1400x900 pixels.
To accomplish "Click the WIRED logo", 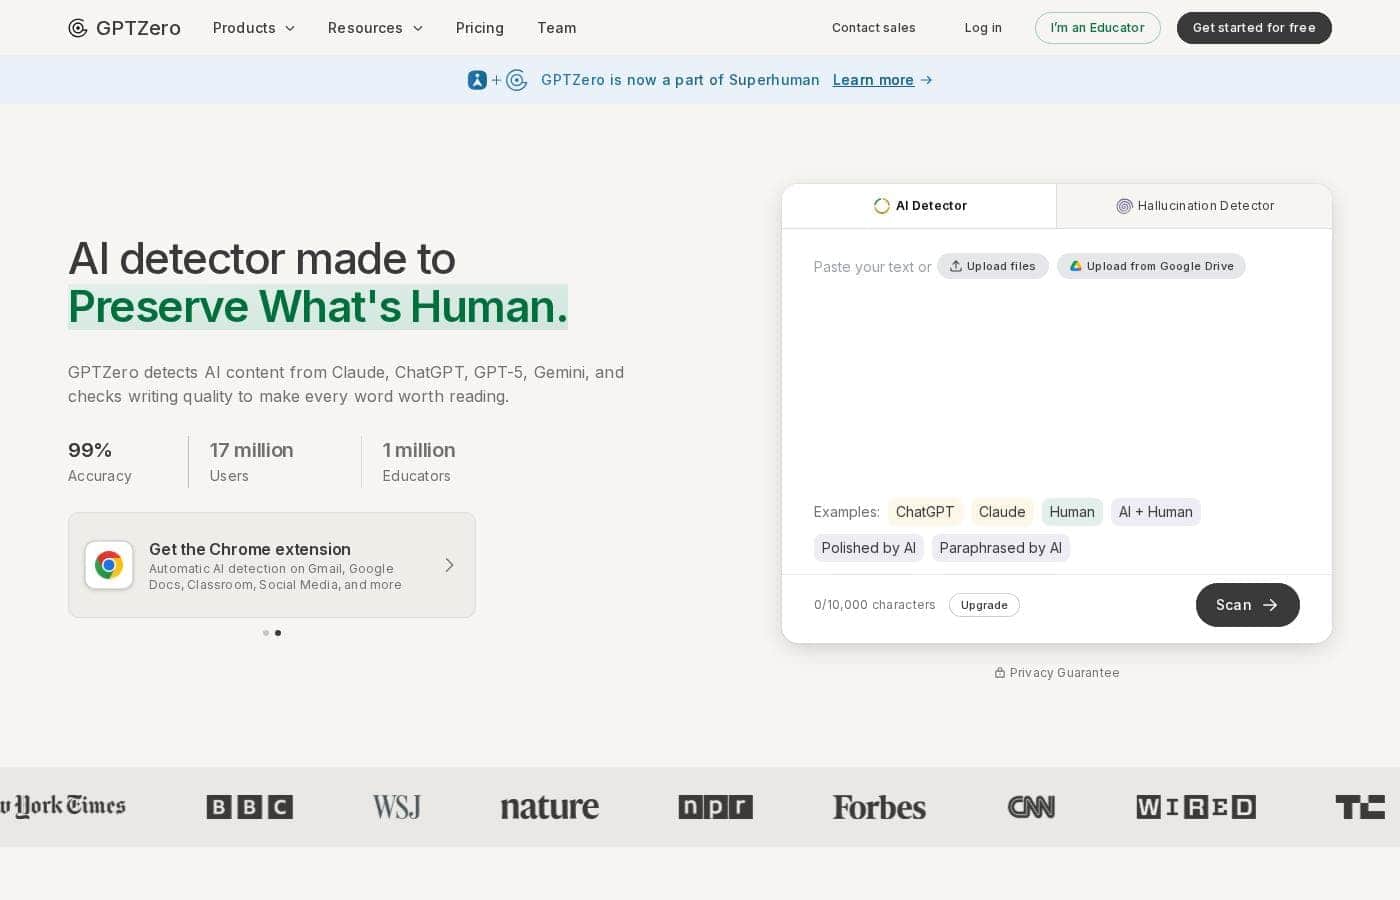I will [x=1196, y=807].
